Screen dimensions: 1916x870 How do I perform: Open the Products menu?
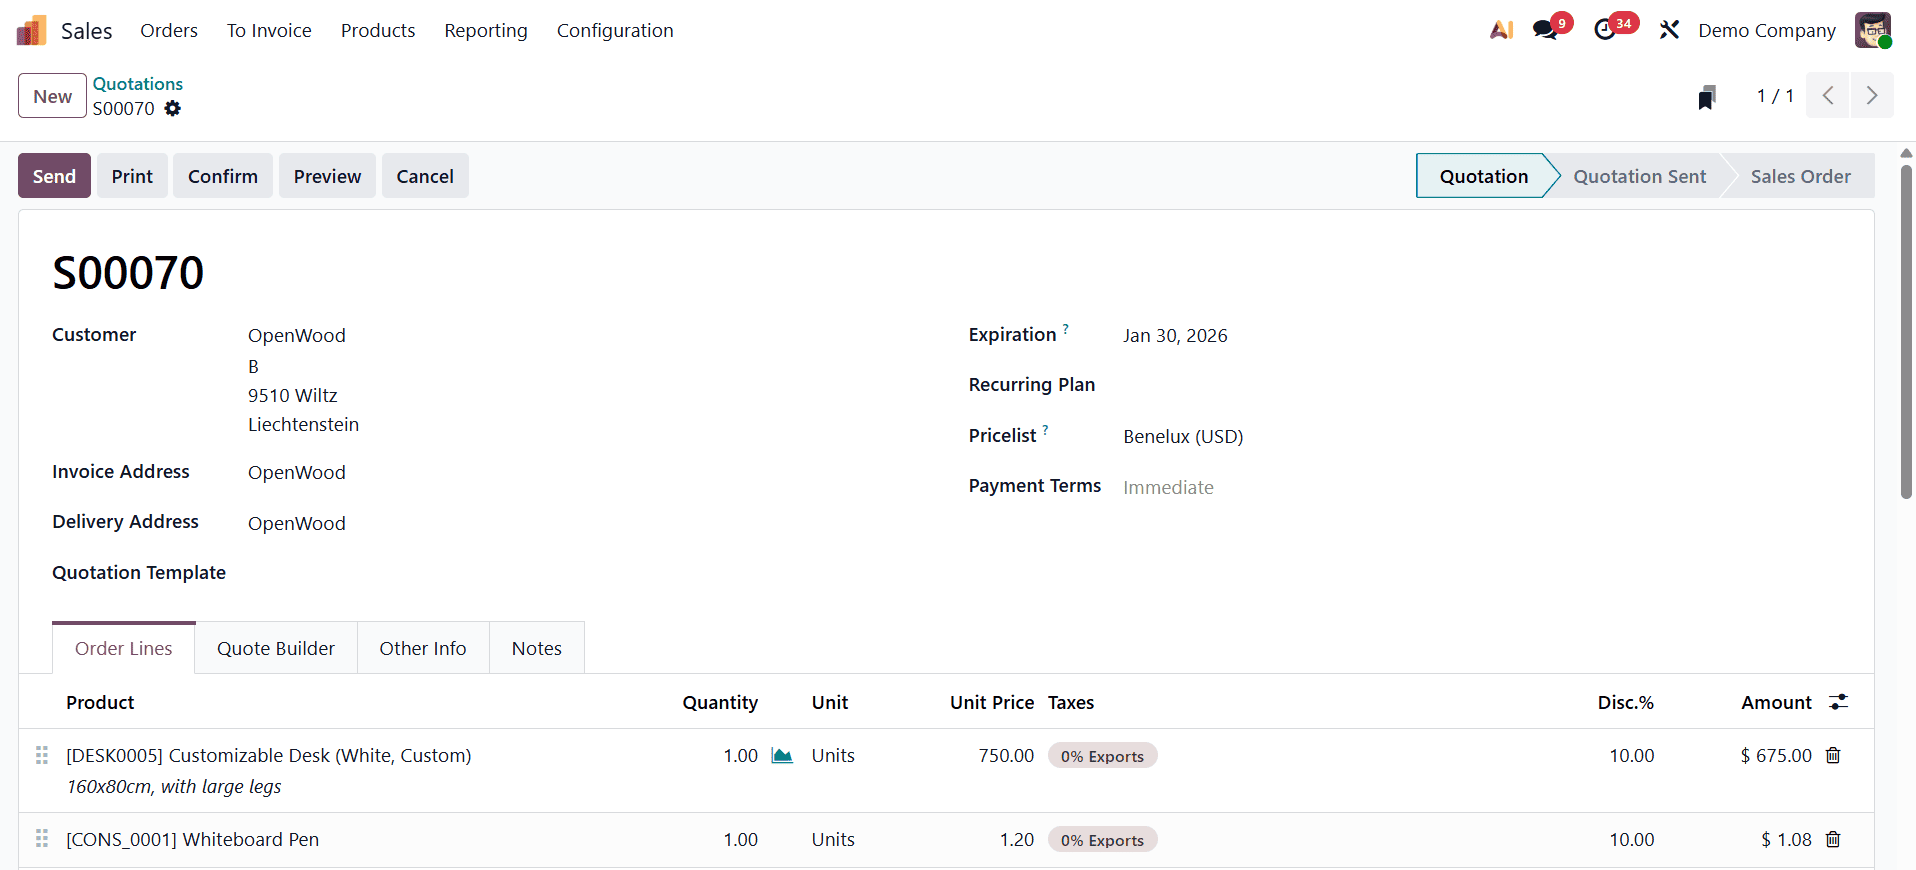[x=378, y=31]
